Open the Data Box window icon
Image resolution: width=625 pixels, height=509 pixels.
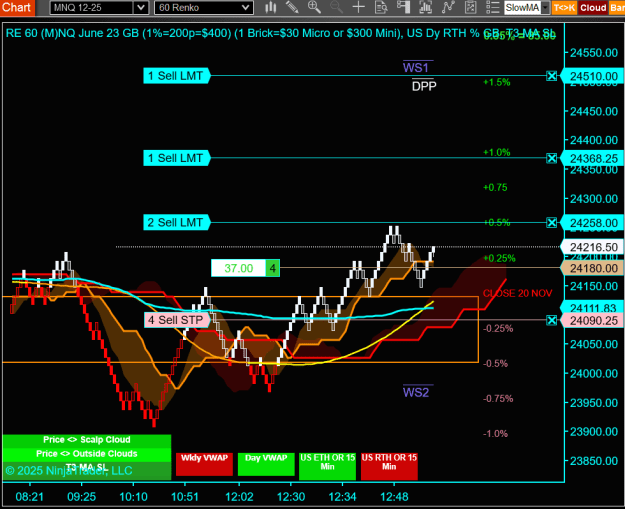pos(381,7)
